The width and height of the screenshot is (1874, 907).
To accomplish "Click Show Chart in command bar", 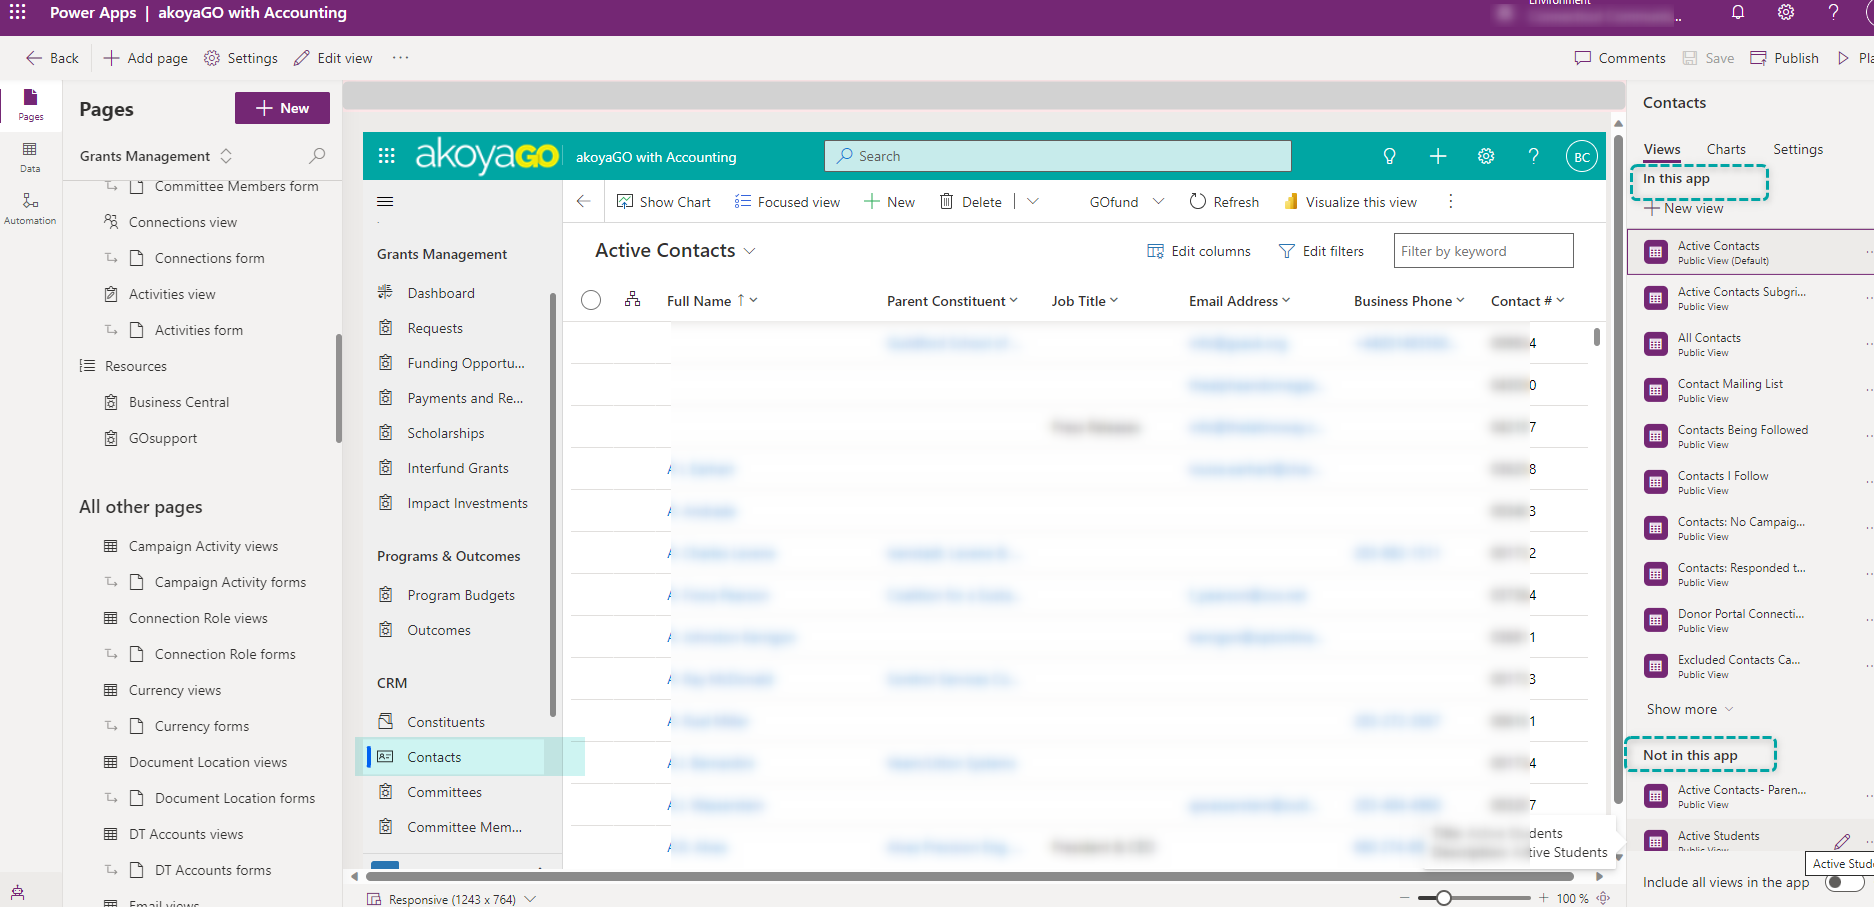I will [x=664, y=202].
